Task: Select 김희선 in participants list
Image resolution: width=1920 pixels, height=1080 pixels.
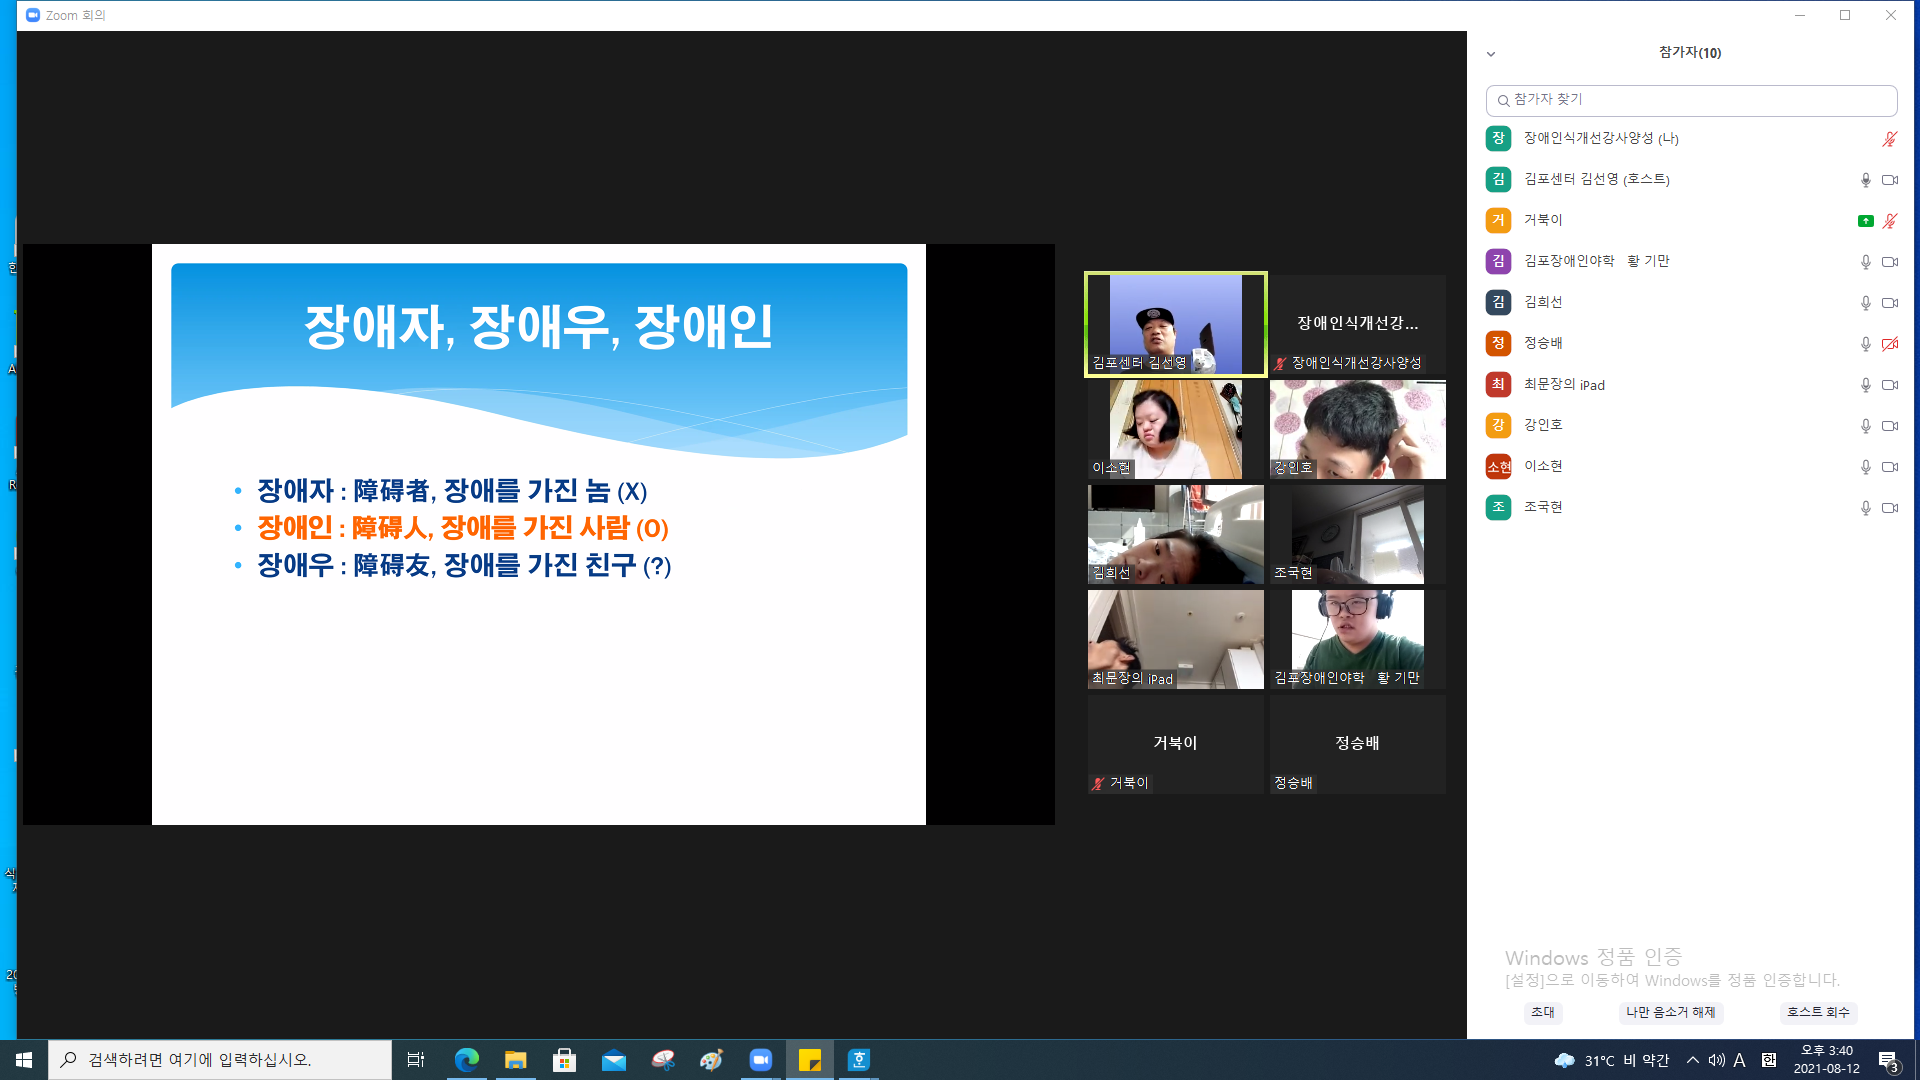Action: tap(1691, 302)
